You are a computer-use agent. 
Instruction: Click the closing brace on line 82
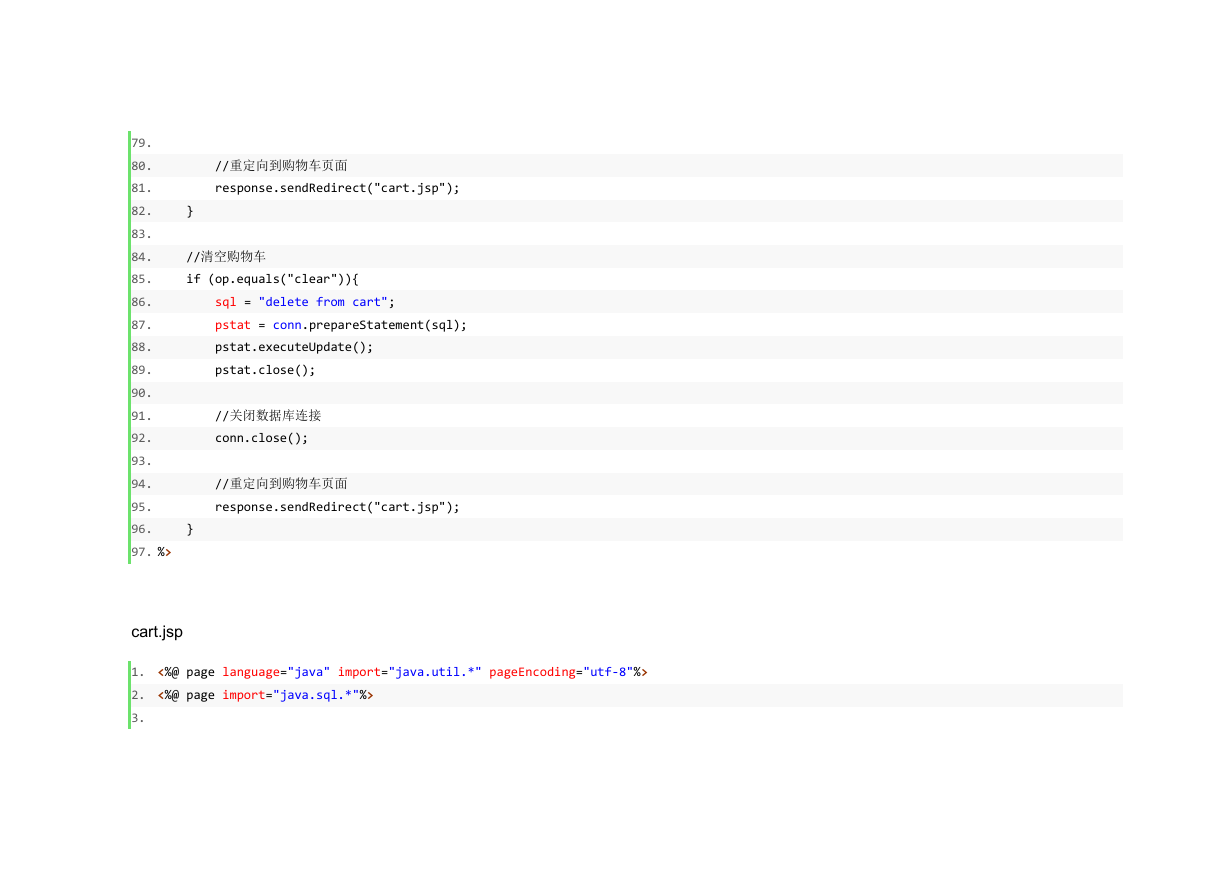pos(190,211)
